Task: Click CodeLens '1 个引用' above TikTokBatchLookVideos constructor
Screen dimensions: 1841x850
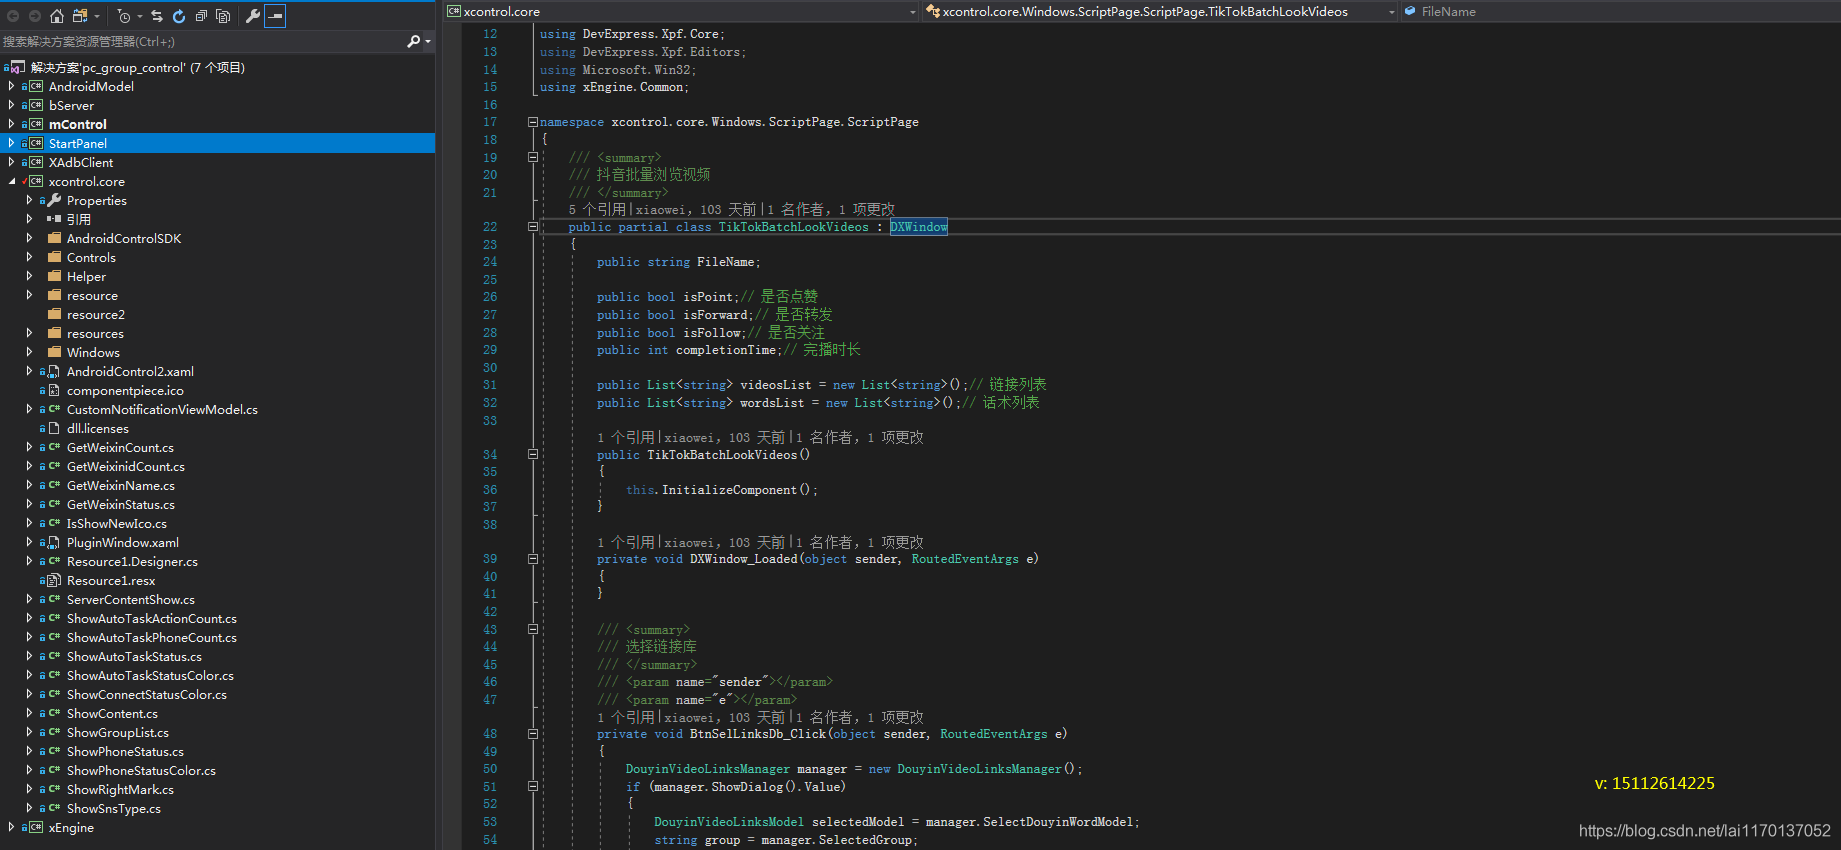Action: (x=625, y=437)
